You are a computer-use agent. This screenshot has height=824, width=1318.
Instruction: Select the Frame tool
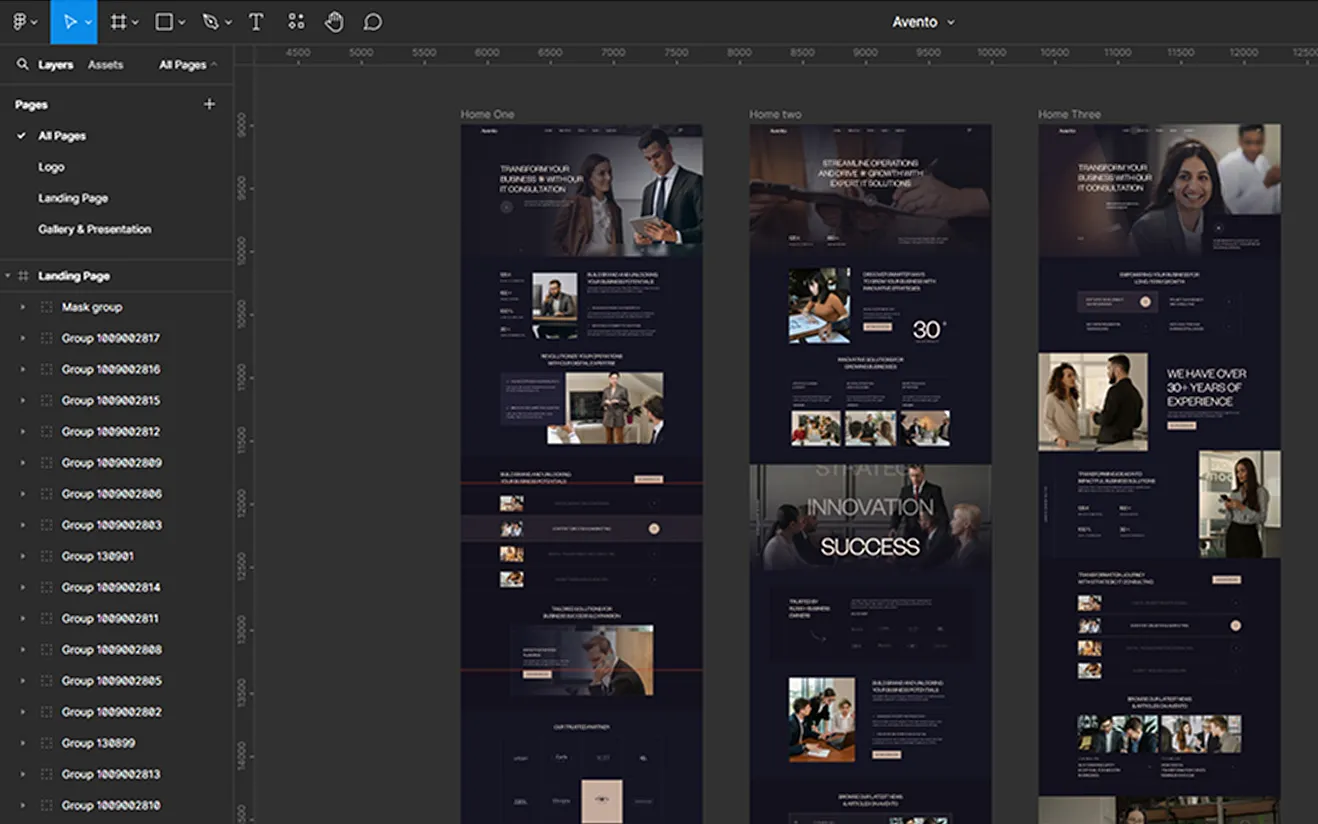pyautogui.click(x=118, y=22)
